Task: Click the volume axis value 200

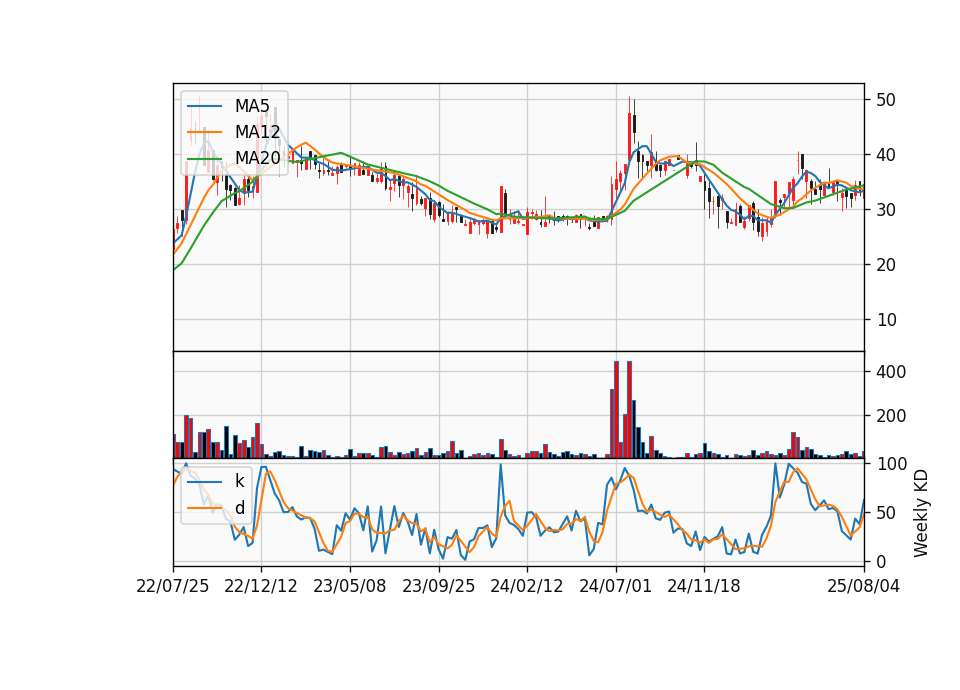Action: point(891,416)
